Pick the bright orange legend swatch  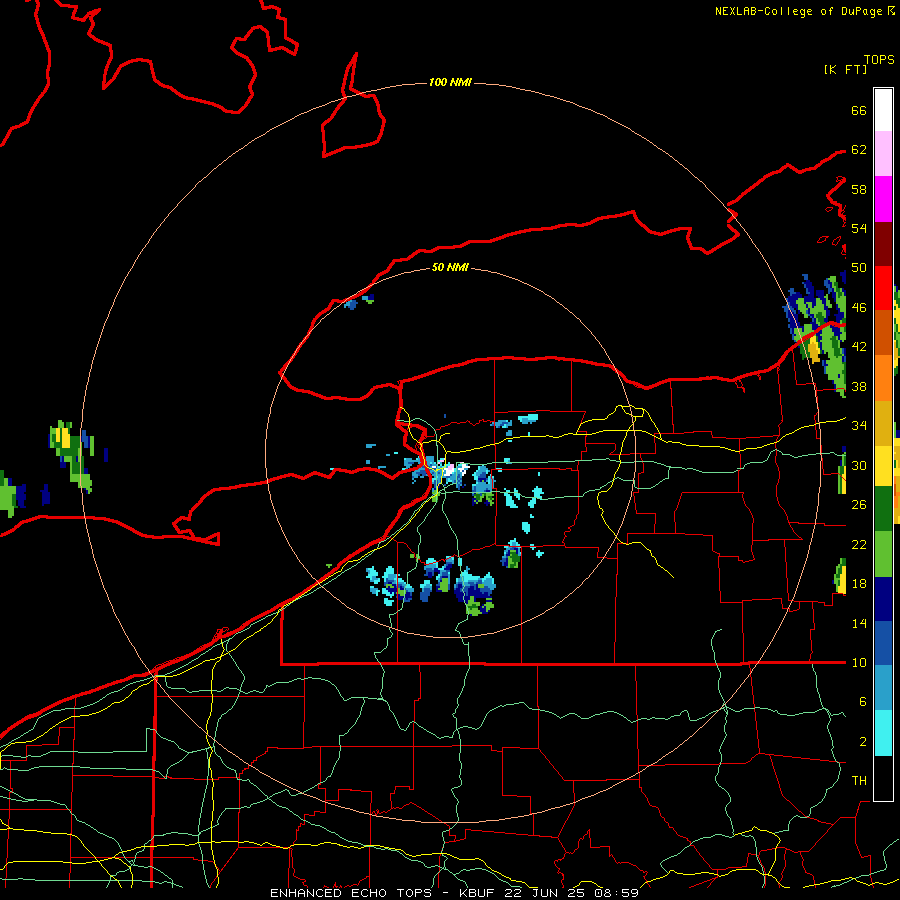[883, 378]
